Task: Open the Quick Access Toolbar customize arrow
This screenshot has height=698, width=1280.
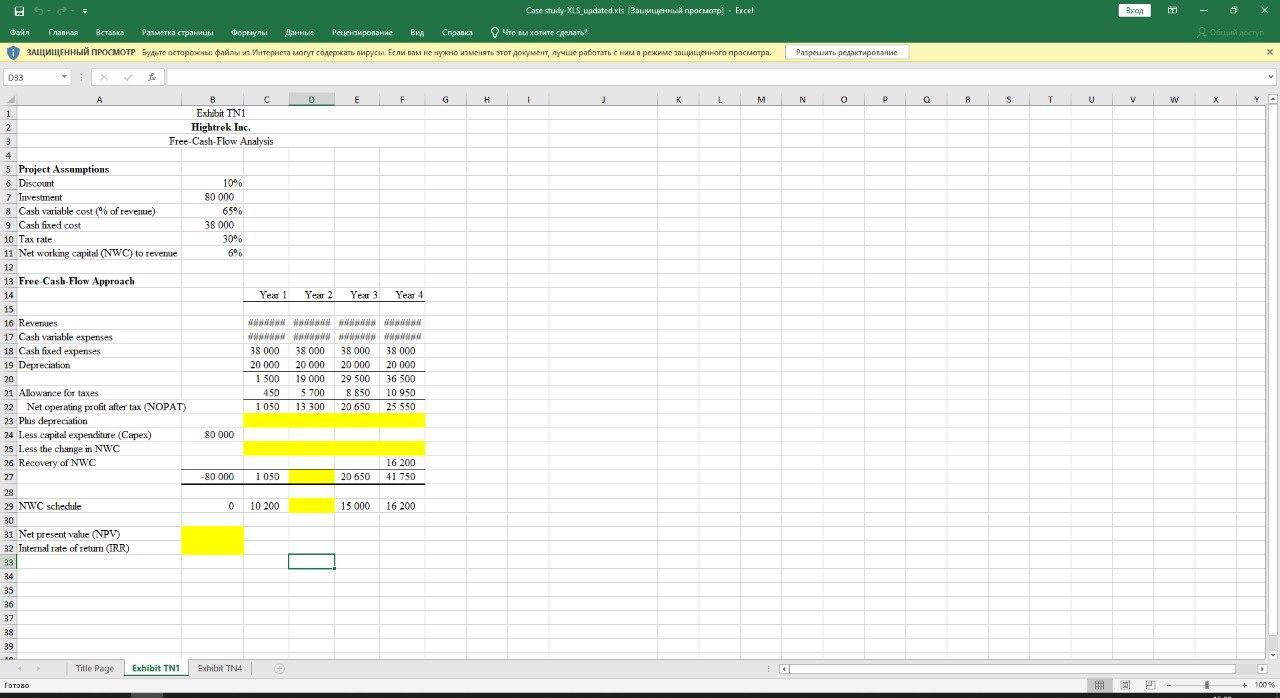Action: pos(84,11)
